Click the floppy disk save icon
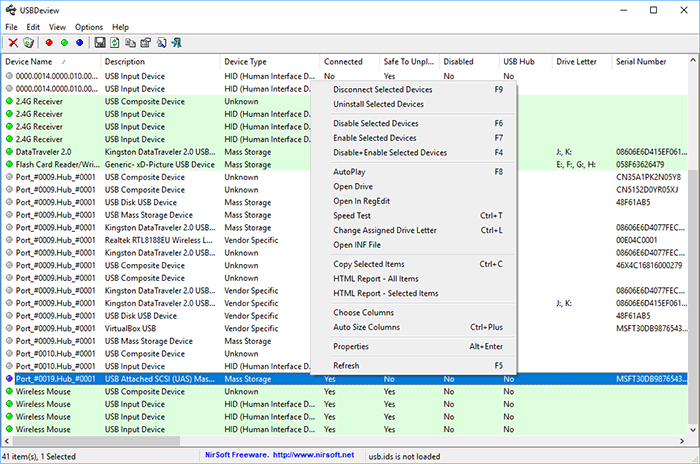 tap(100, 43)
